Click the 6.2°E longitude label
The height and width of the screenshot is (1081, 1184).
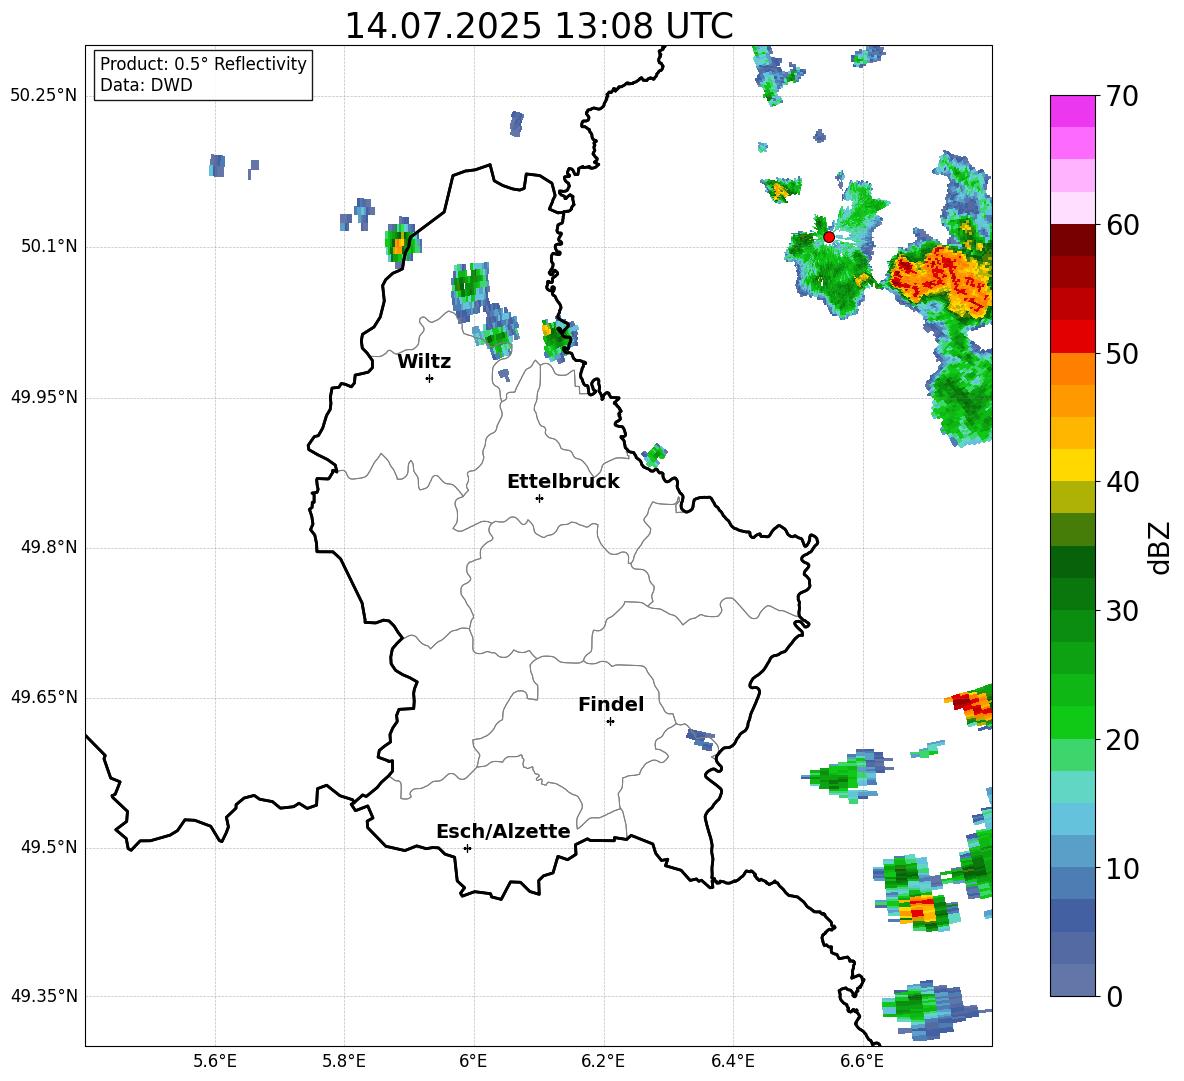tap(603, 1061)
